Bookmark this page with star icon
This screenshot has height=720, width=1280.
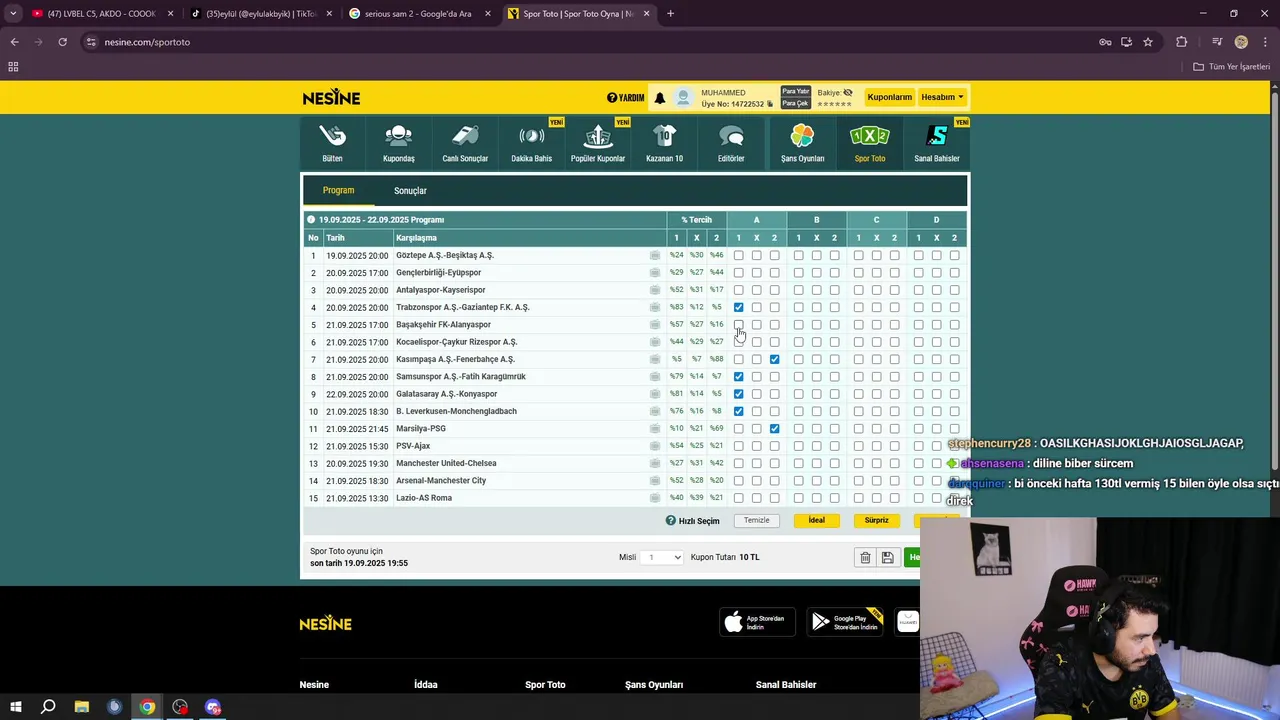(x=1148, y=42)
